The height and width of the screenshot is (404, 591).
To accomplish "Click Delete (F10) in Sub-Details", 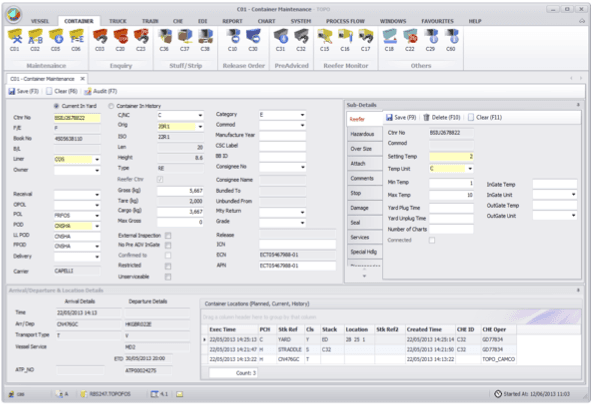I will [441, 118].
